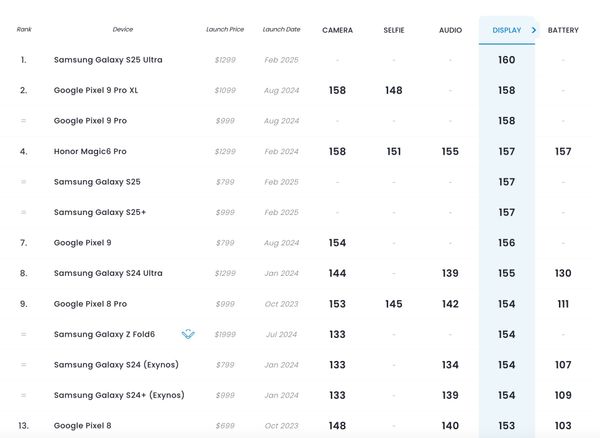The width and height of the screenshot is (600, 438).
Task: Click the foldable icon beside Galaxy Z Fold6
Action: tap(188, 334)
